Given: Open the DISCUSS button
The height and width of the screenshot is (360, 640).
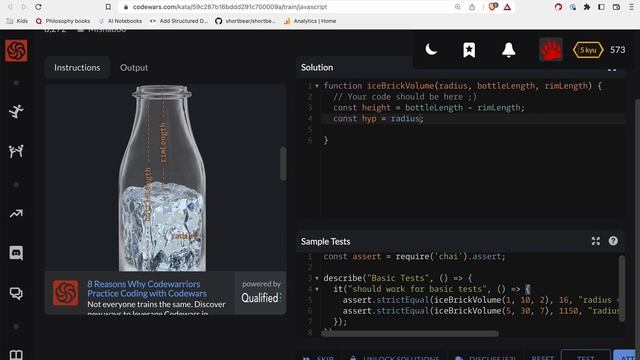Looking at the screenshot, I should tap(486, 357).
